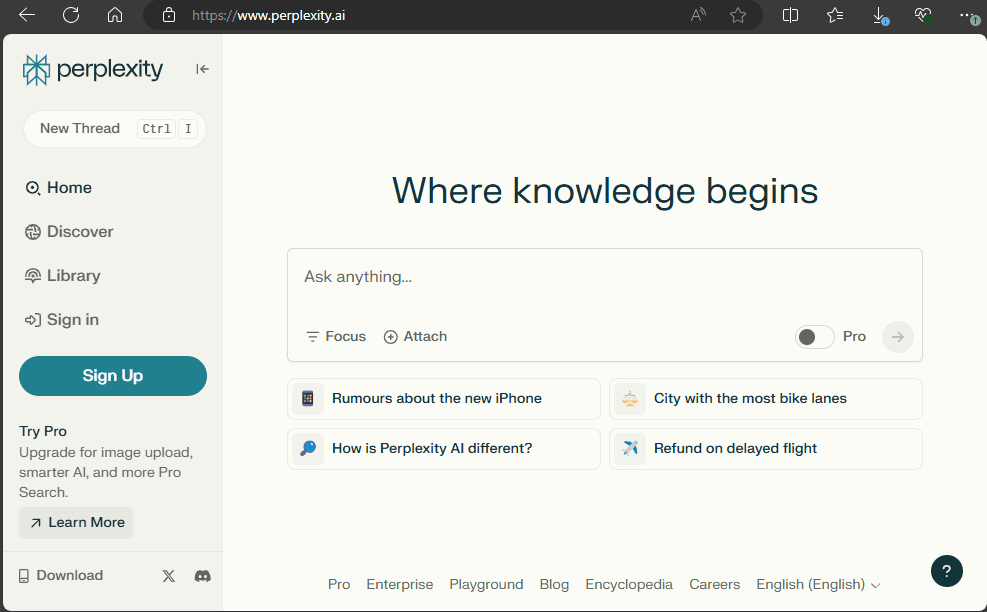
Task: Go to Home in the sidebar
Action: (59, 188)
